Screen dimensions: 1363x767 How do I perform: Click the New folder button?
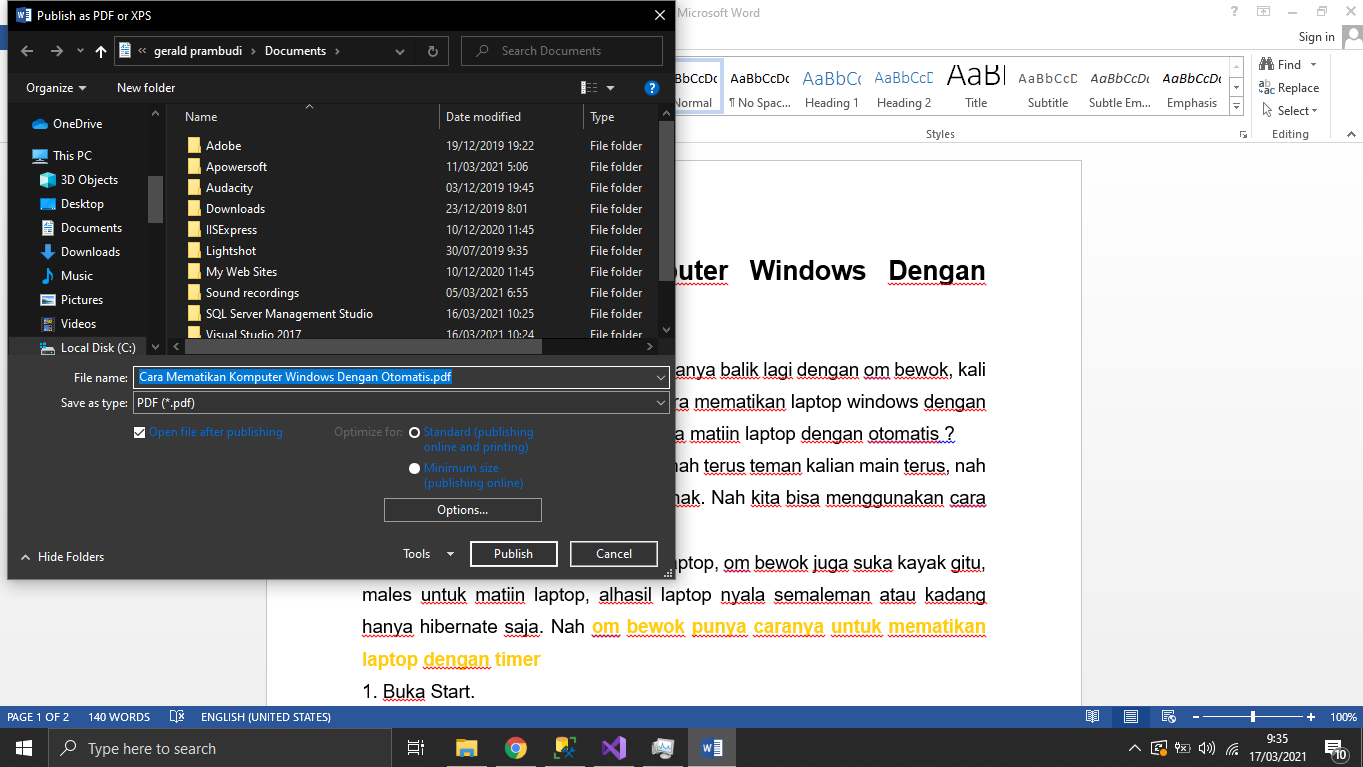click(x=146, y=88)
